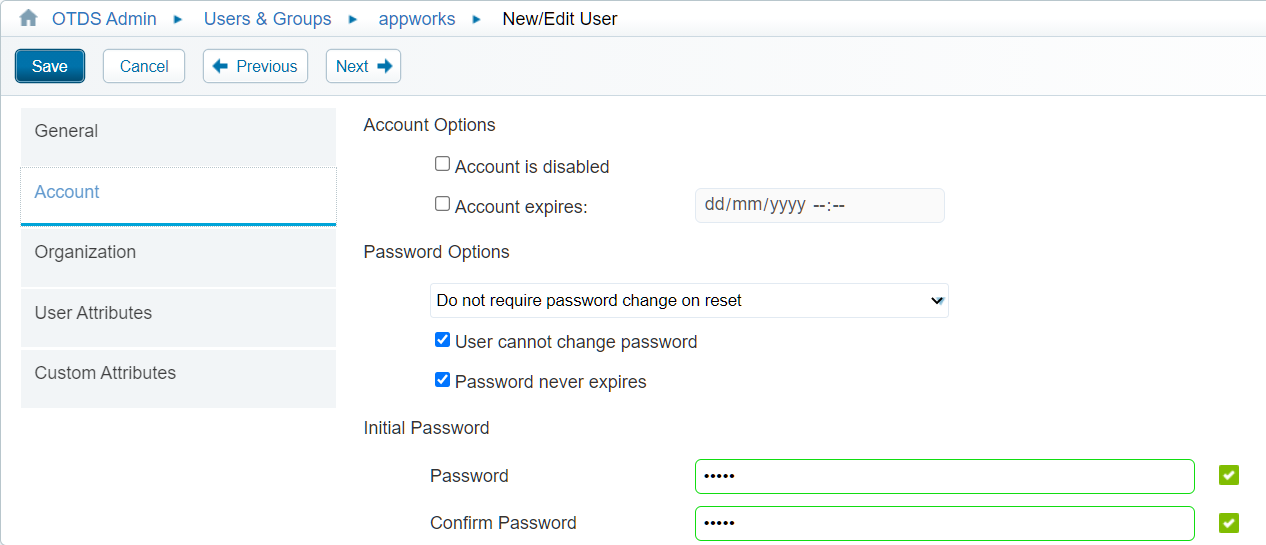Uncheck User cannot change password
Screen dimensions: 1266x545
[442, 340]
